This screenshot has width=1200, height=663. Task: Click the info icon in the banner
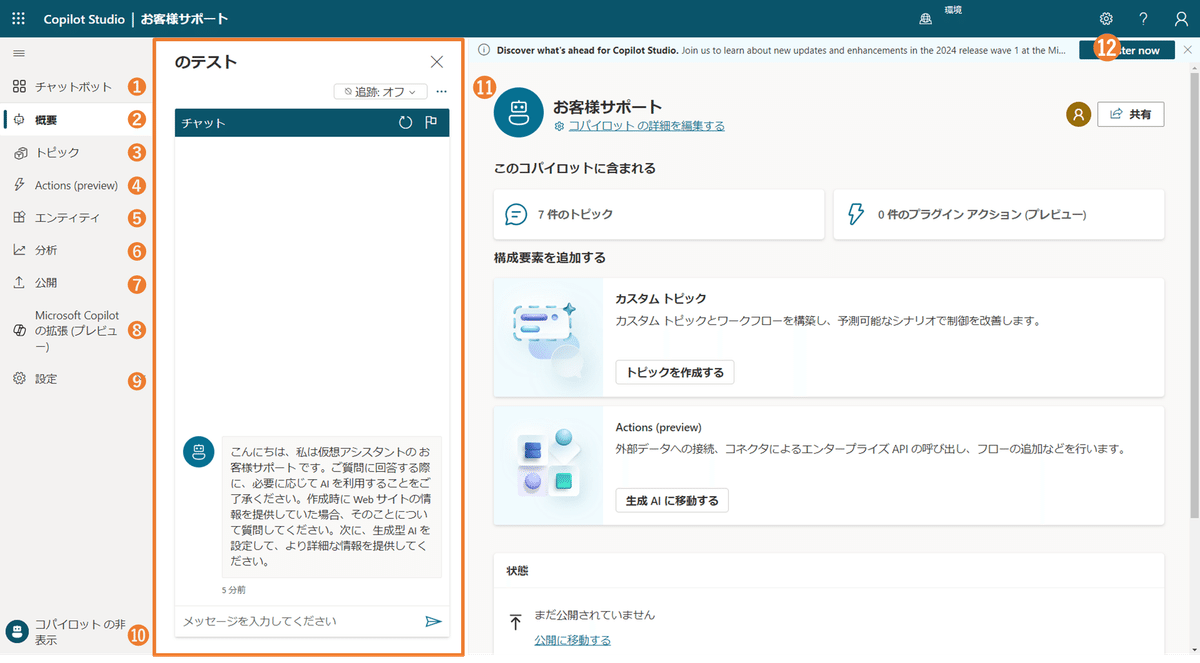coord(484,50)
